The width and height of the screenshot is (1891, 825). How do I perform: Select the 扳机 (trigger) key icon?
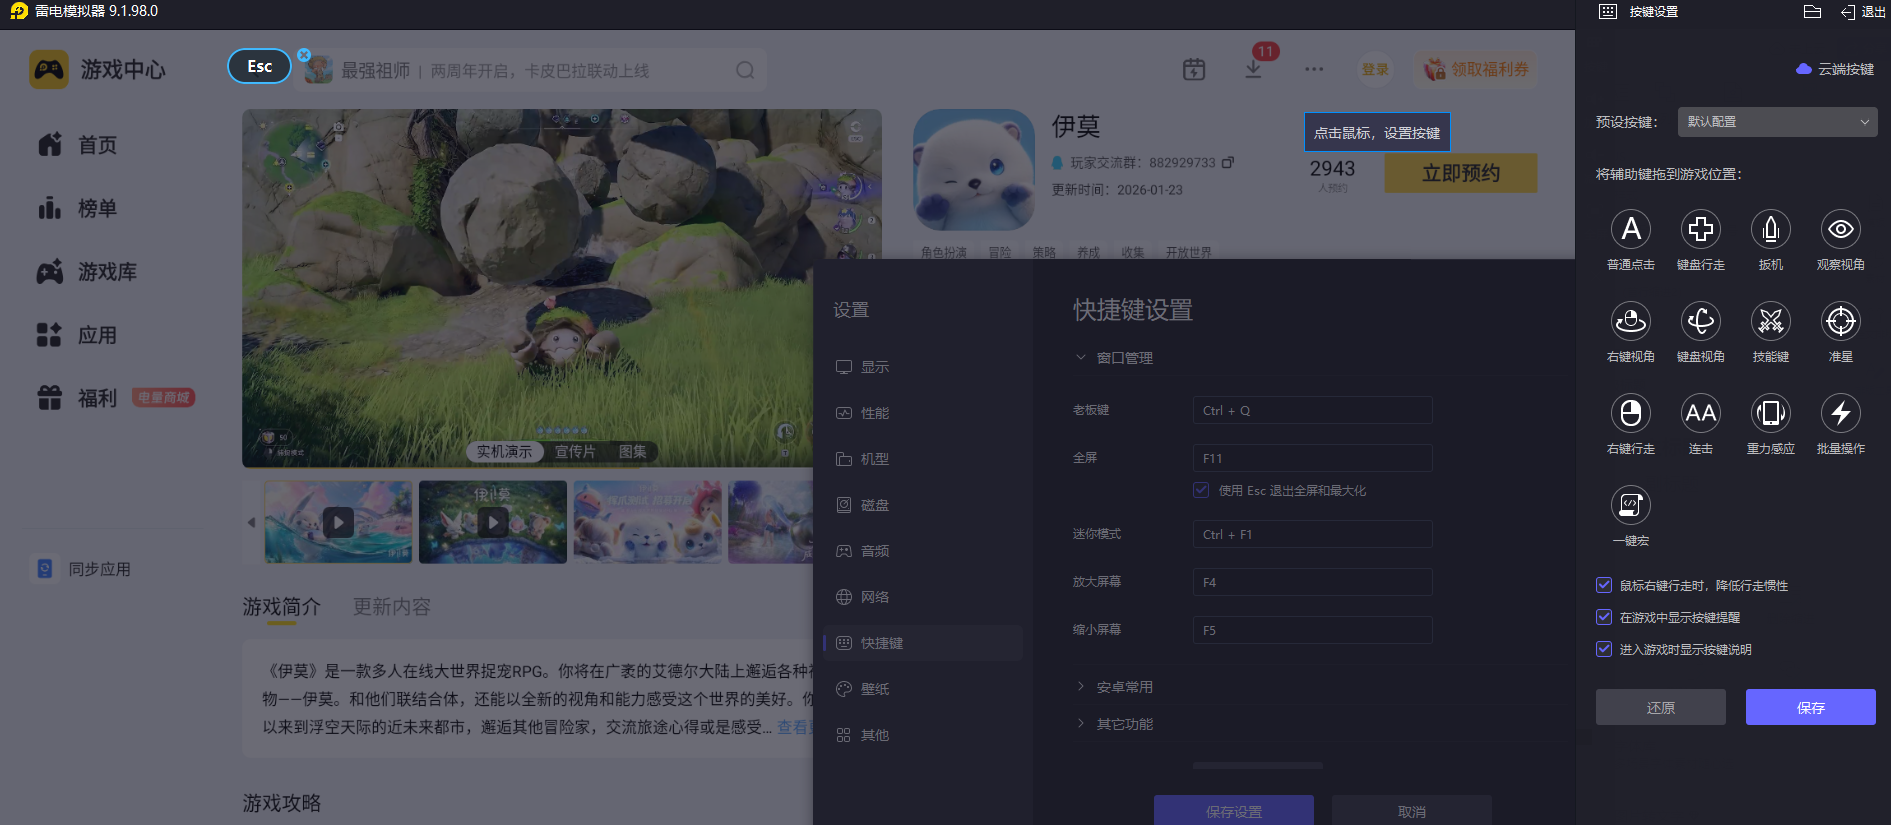1770,230
